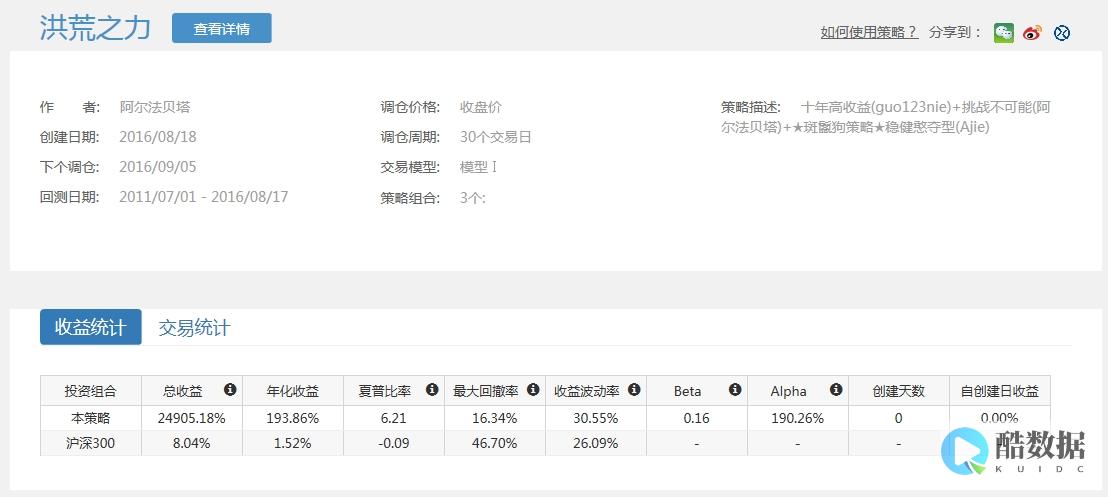Select author name 阿尔法贝塔
The width and height of the screenshot is (1108, 497).
[155, 107]
